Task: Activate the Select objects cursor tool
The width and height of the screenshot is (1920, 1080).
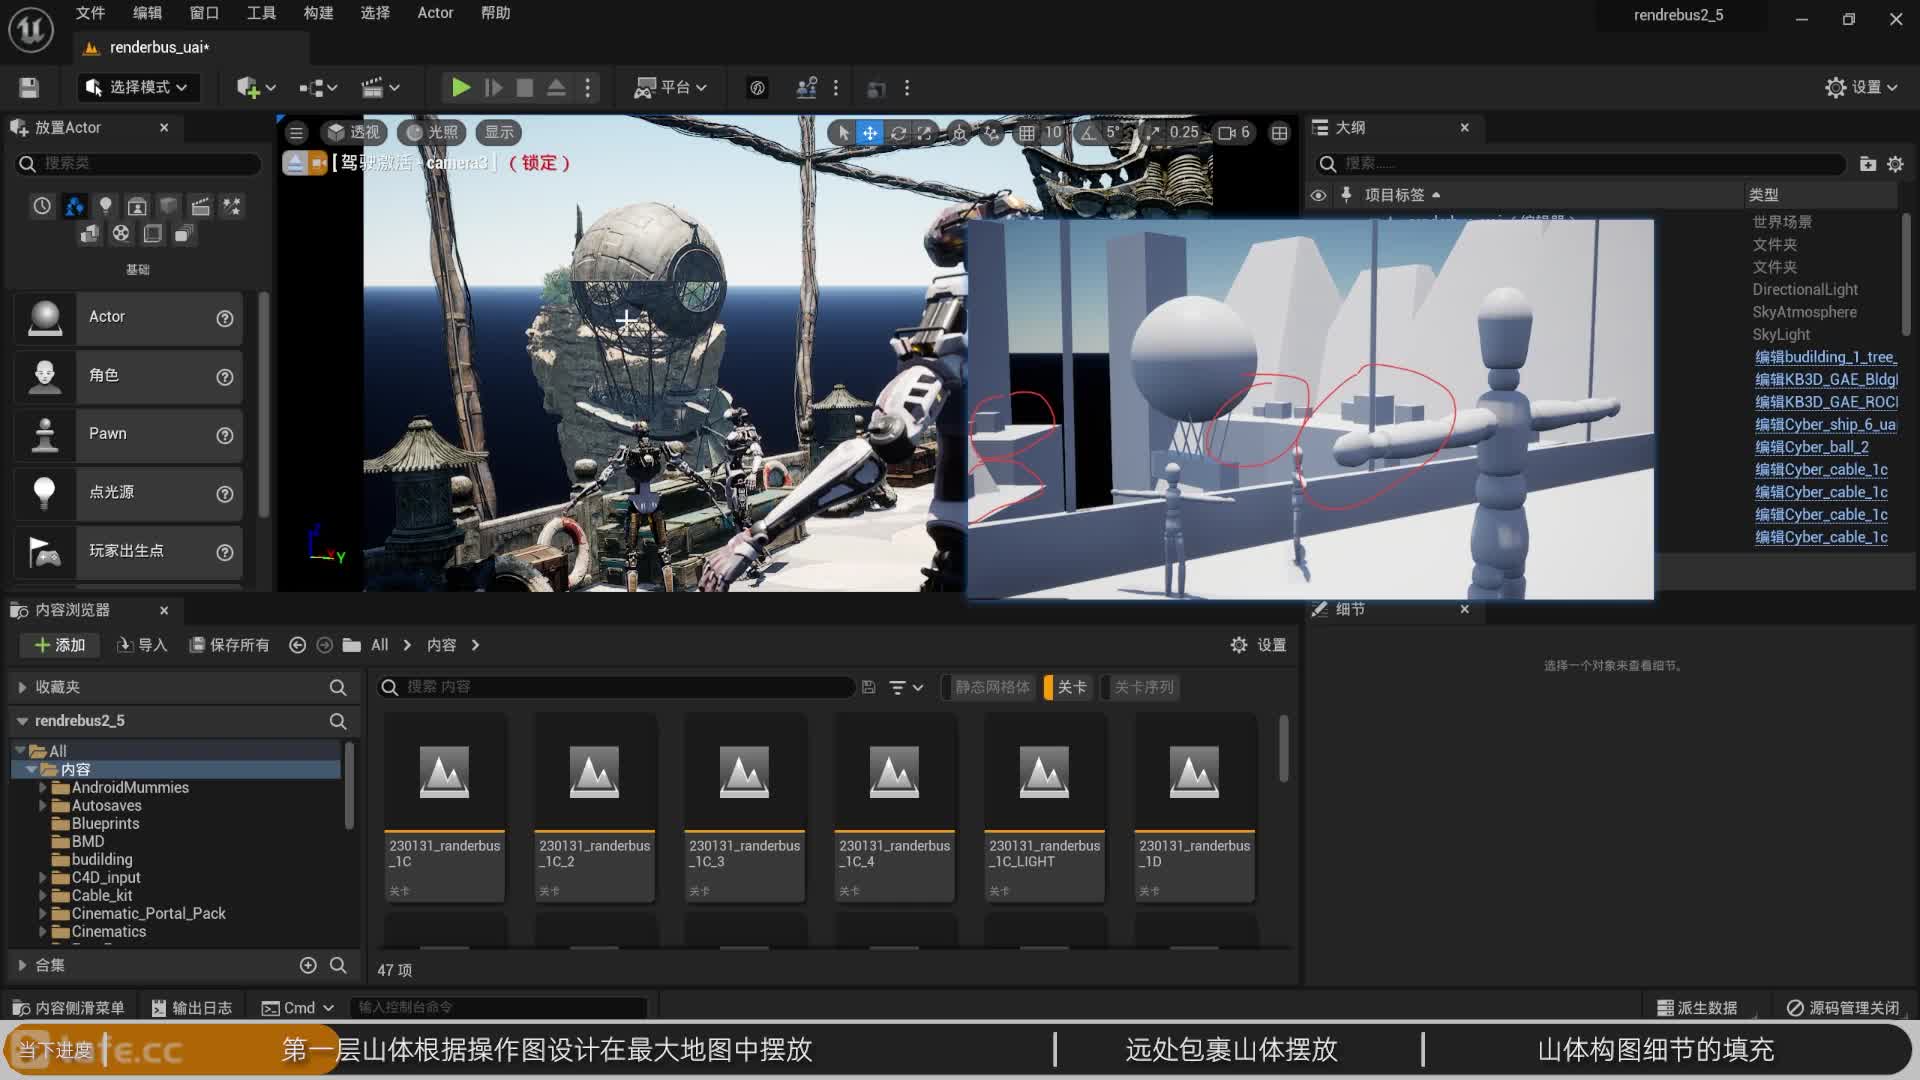Action: 843,132
